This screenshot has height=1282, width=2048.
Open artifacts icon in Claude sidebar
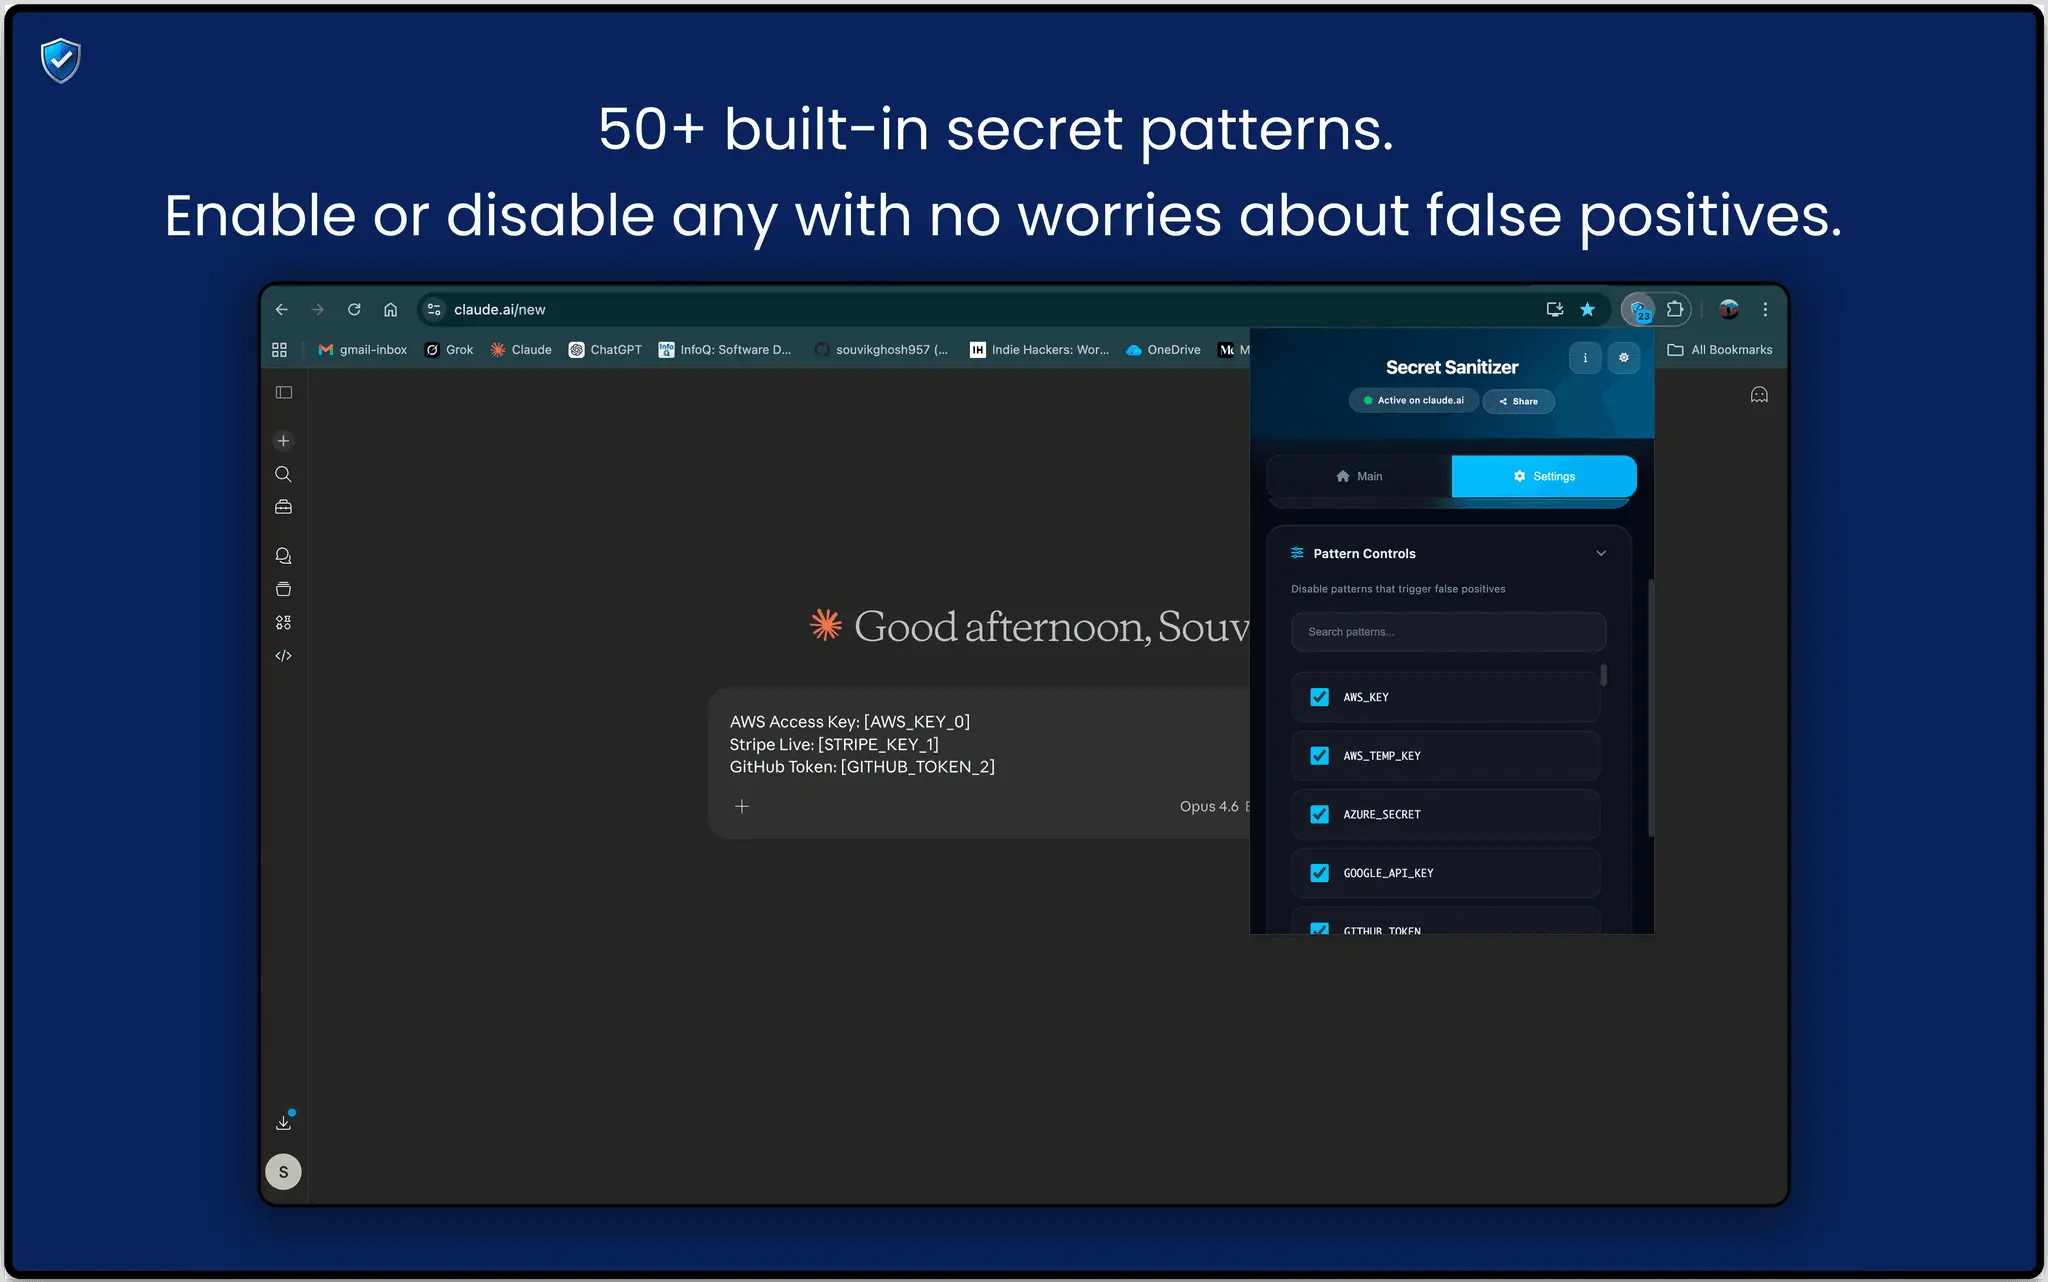tap(284, 623)
